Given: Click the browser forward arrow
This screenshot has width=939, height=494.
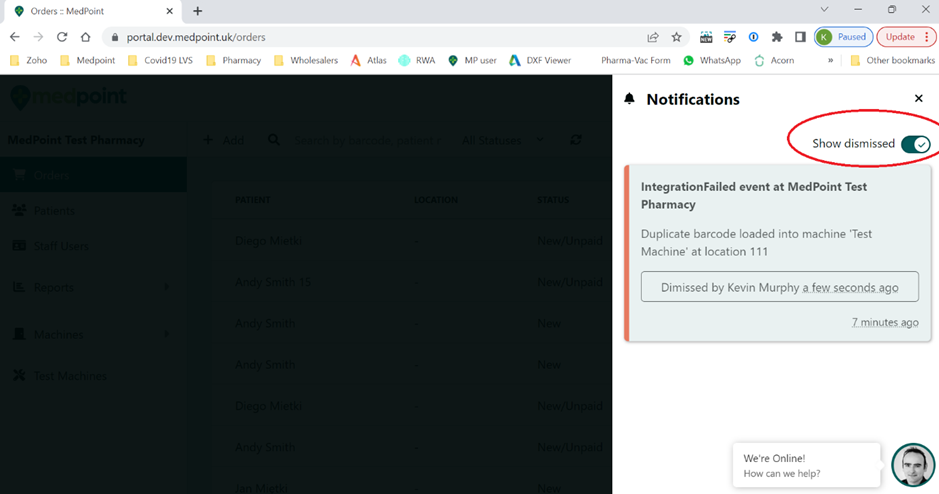Looking at the screenshot, I should pyautogui.click(x=38, y=37).
